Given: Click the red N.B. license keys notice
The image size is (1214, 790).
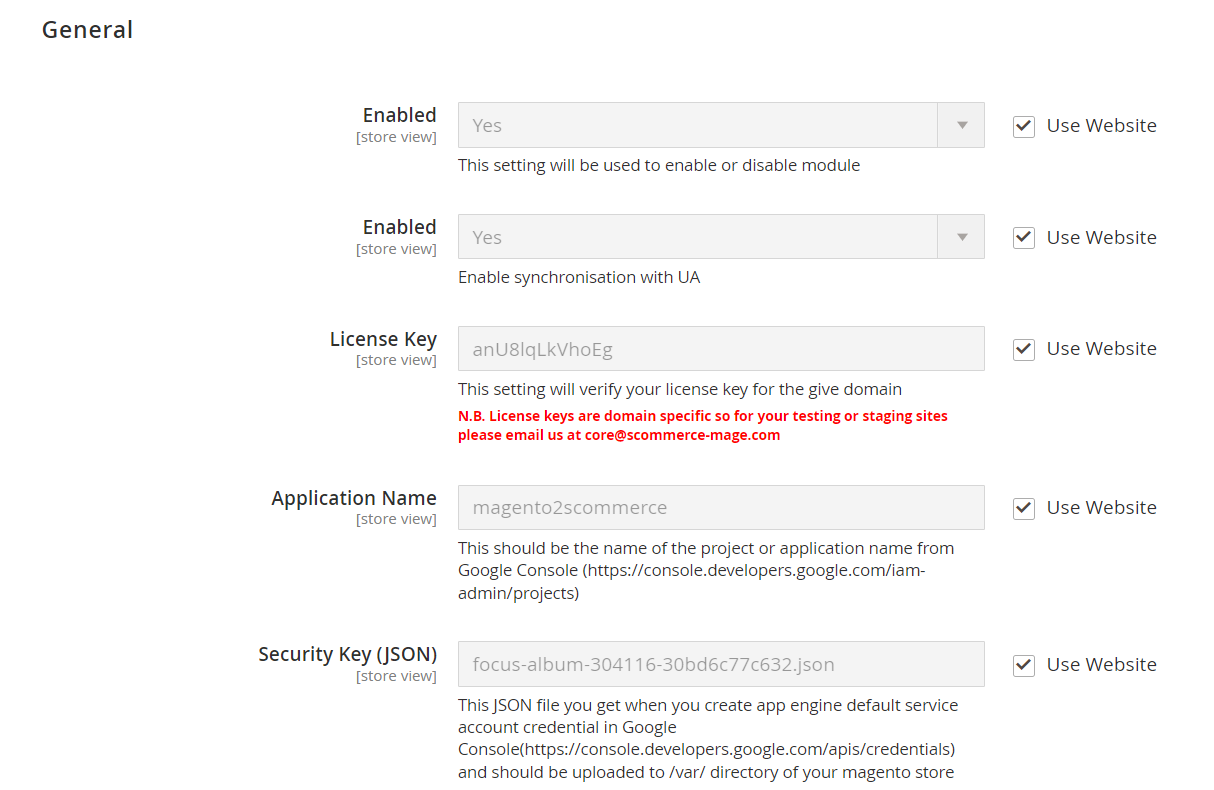Looking at the screenshot, I should (702, 416).
